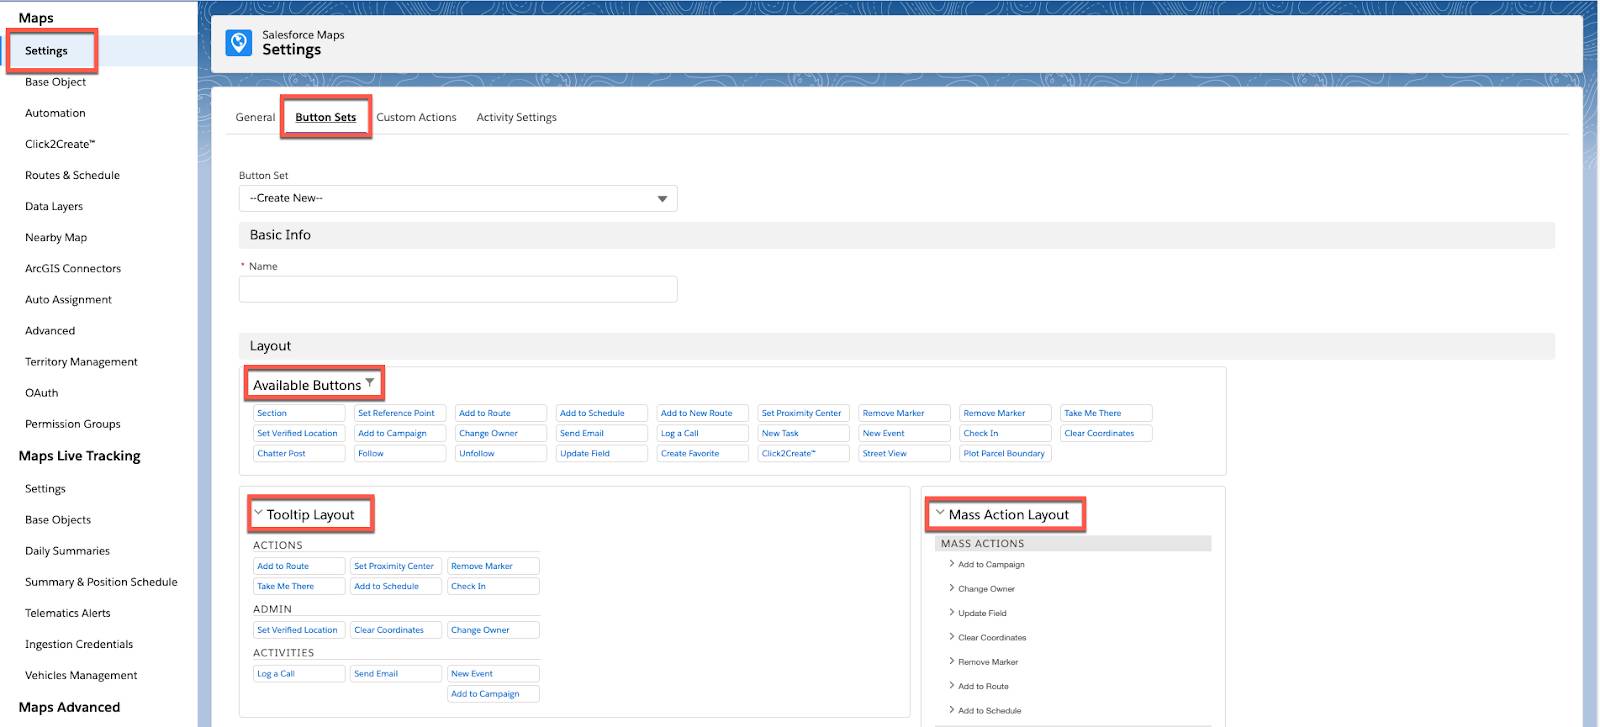Image resolution: width=1600 pixels, height=727 pixels.
Task: Select Send Email under Tooltip Activities
Action: (396, 674)
